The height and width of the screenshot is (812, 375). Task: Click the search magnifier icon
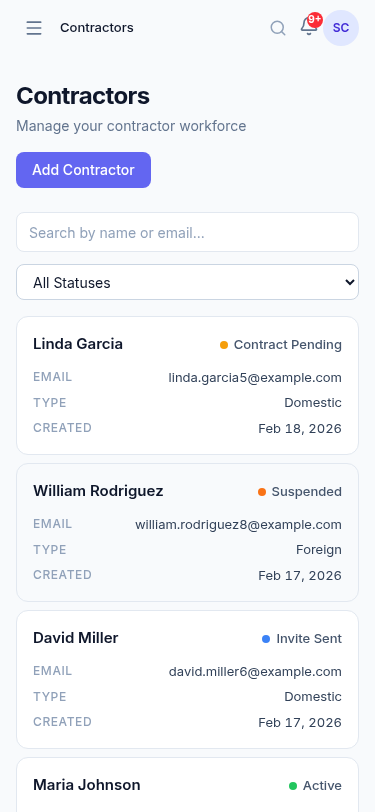click(278, 28)
